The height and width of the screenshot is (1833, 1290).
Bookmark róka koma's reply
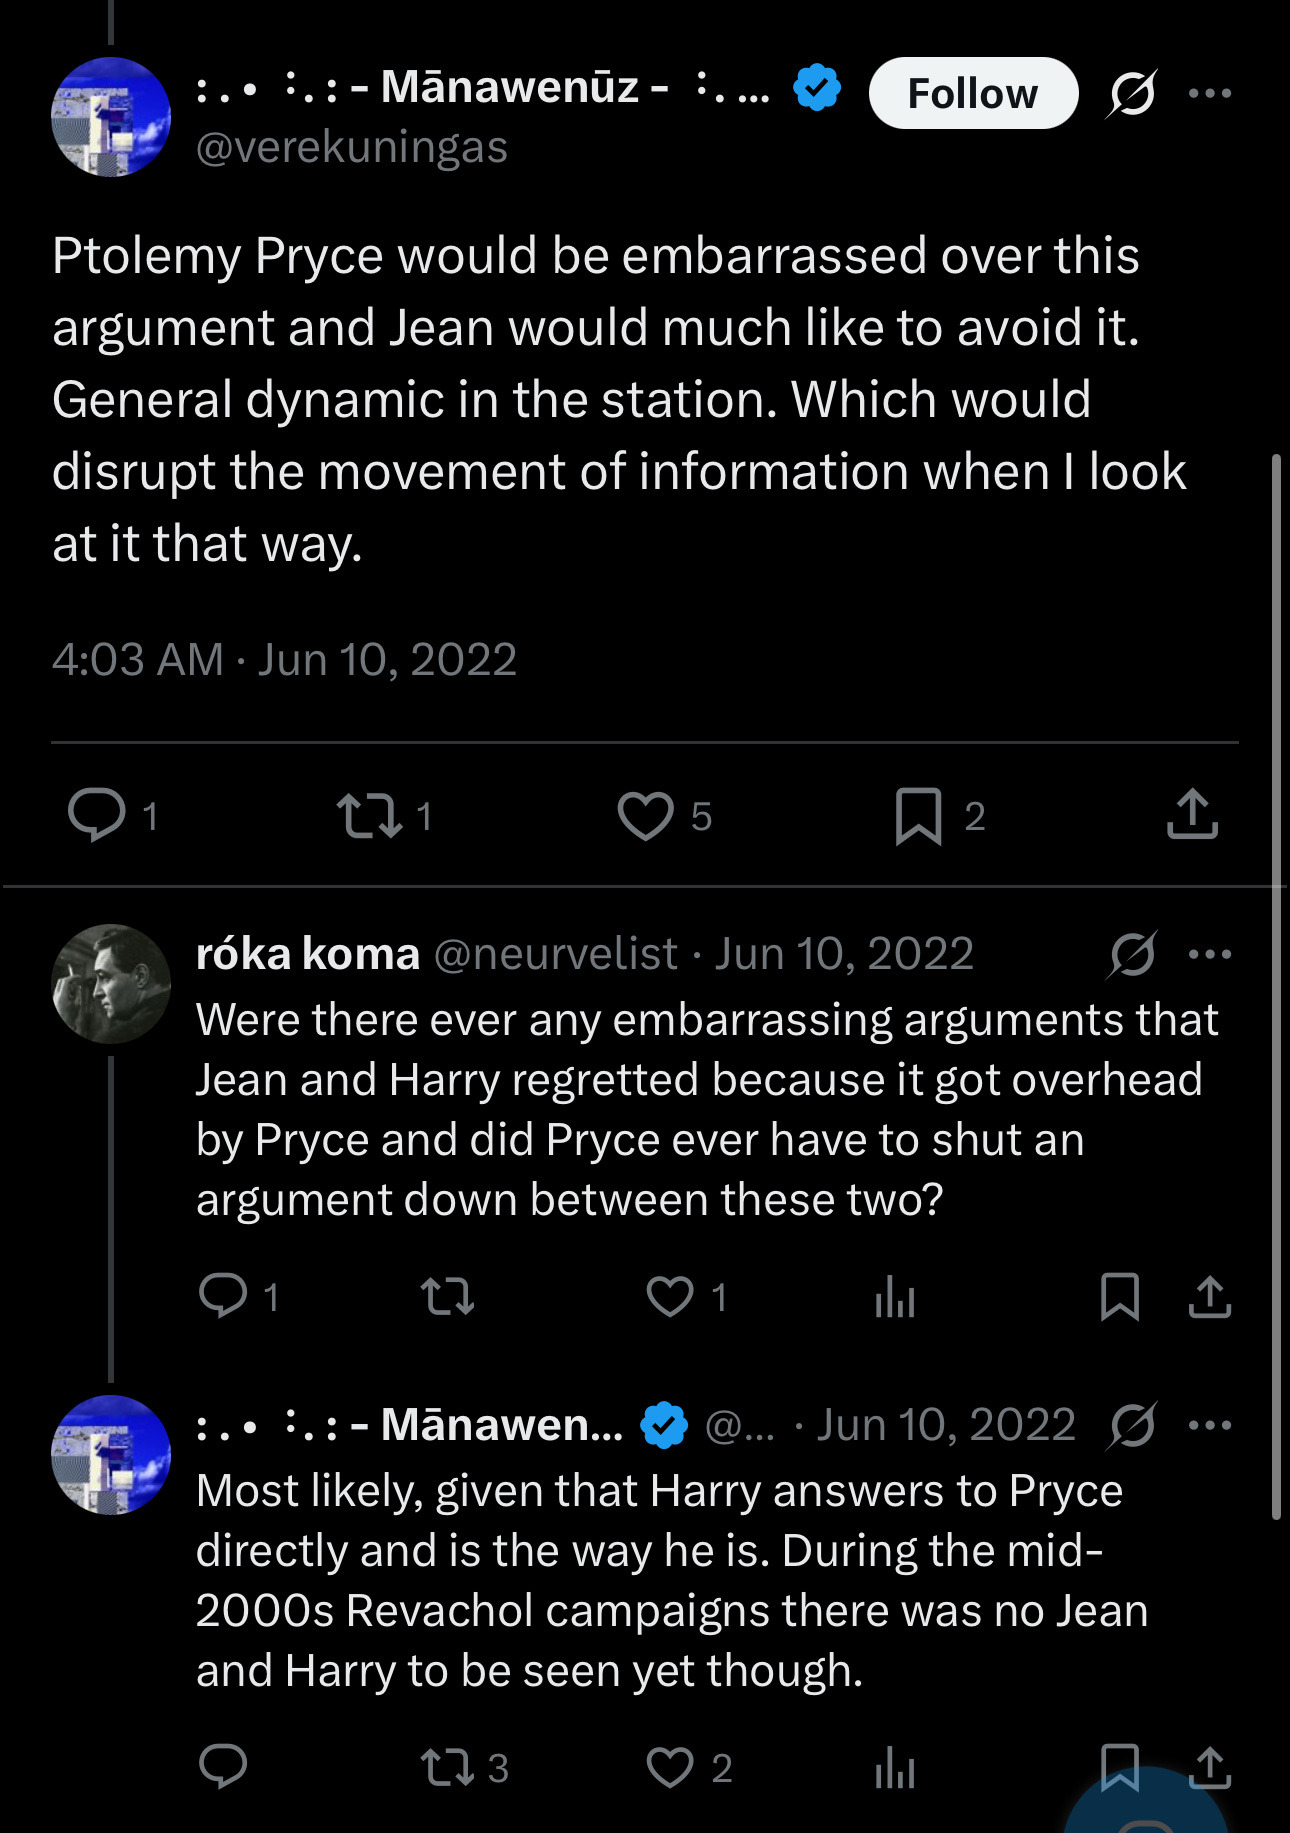coord(1119,1297)
